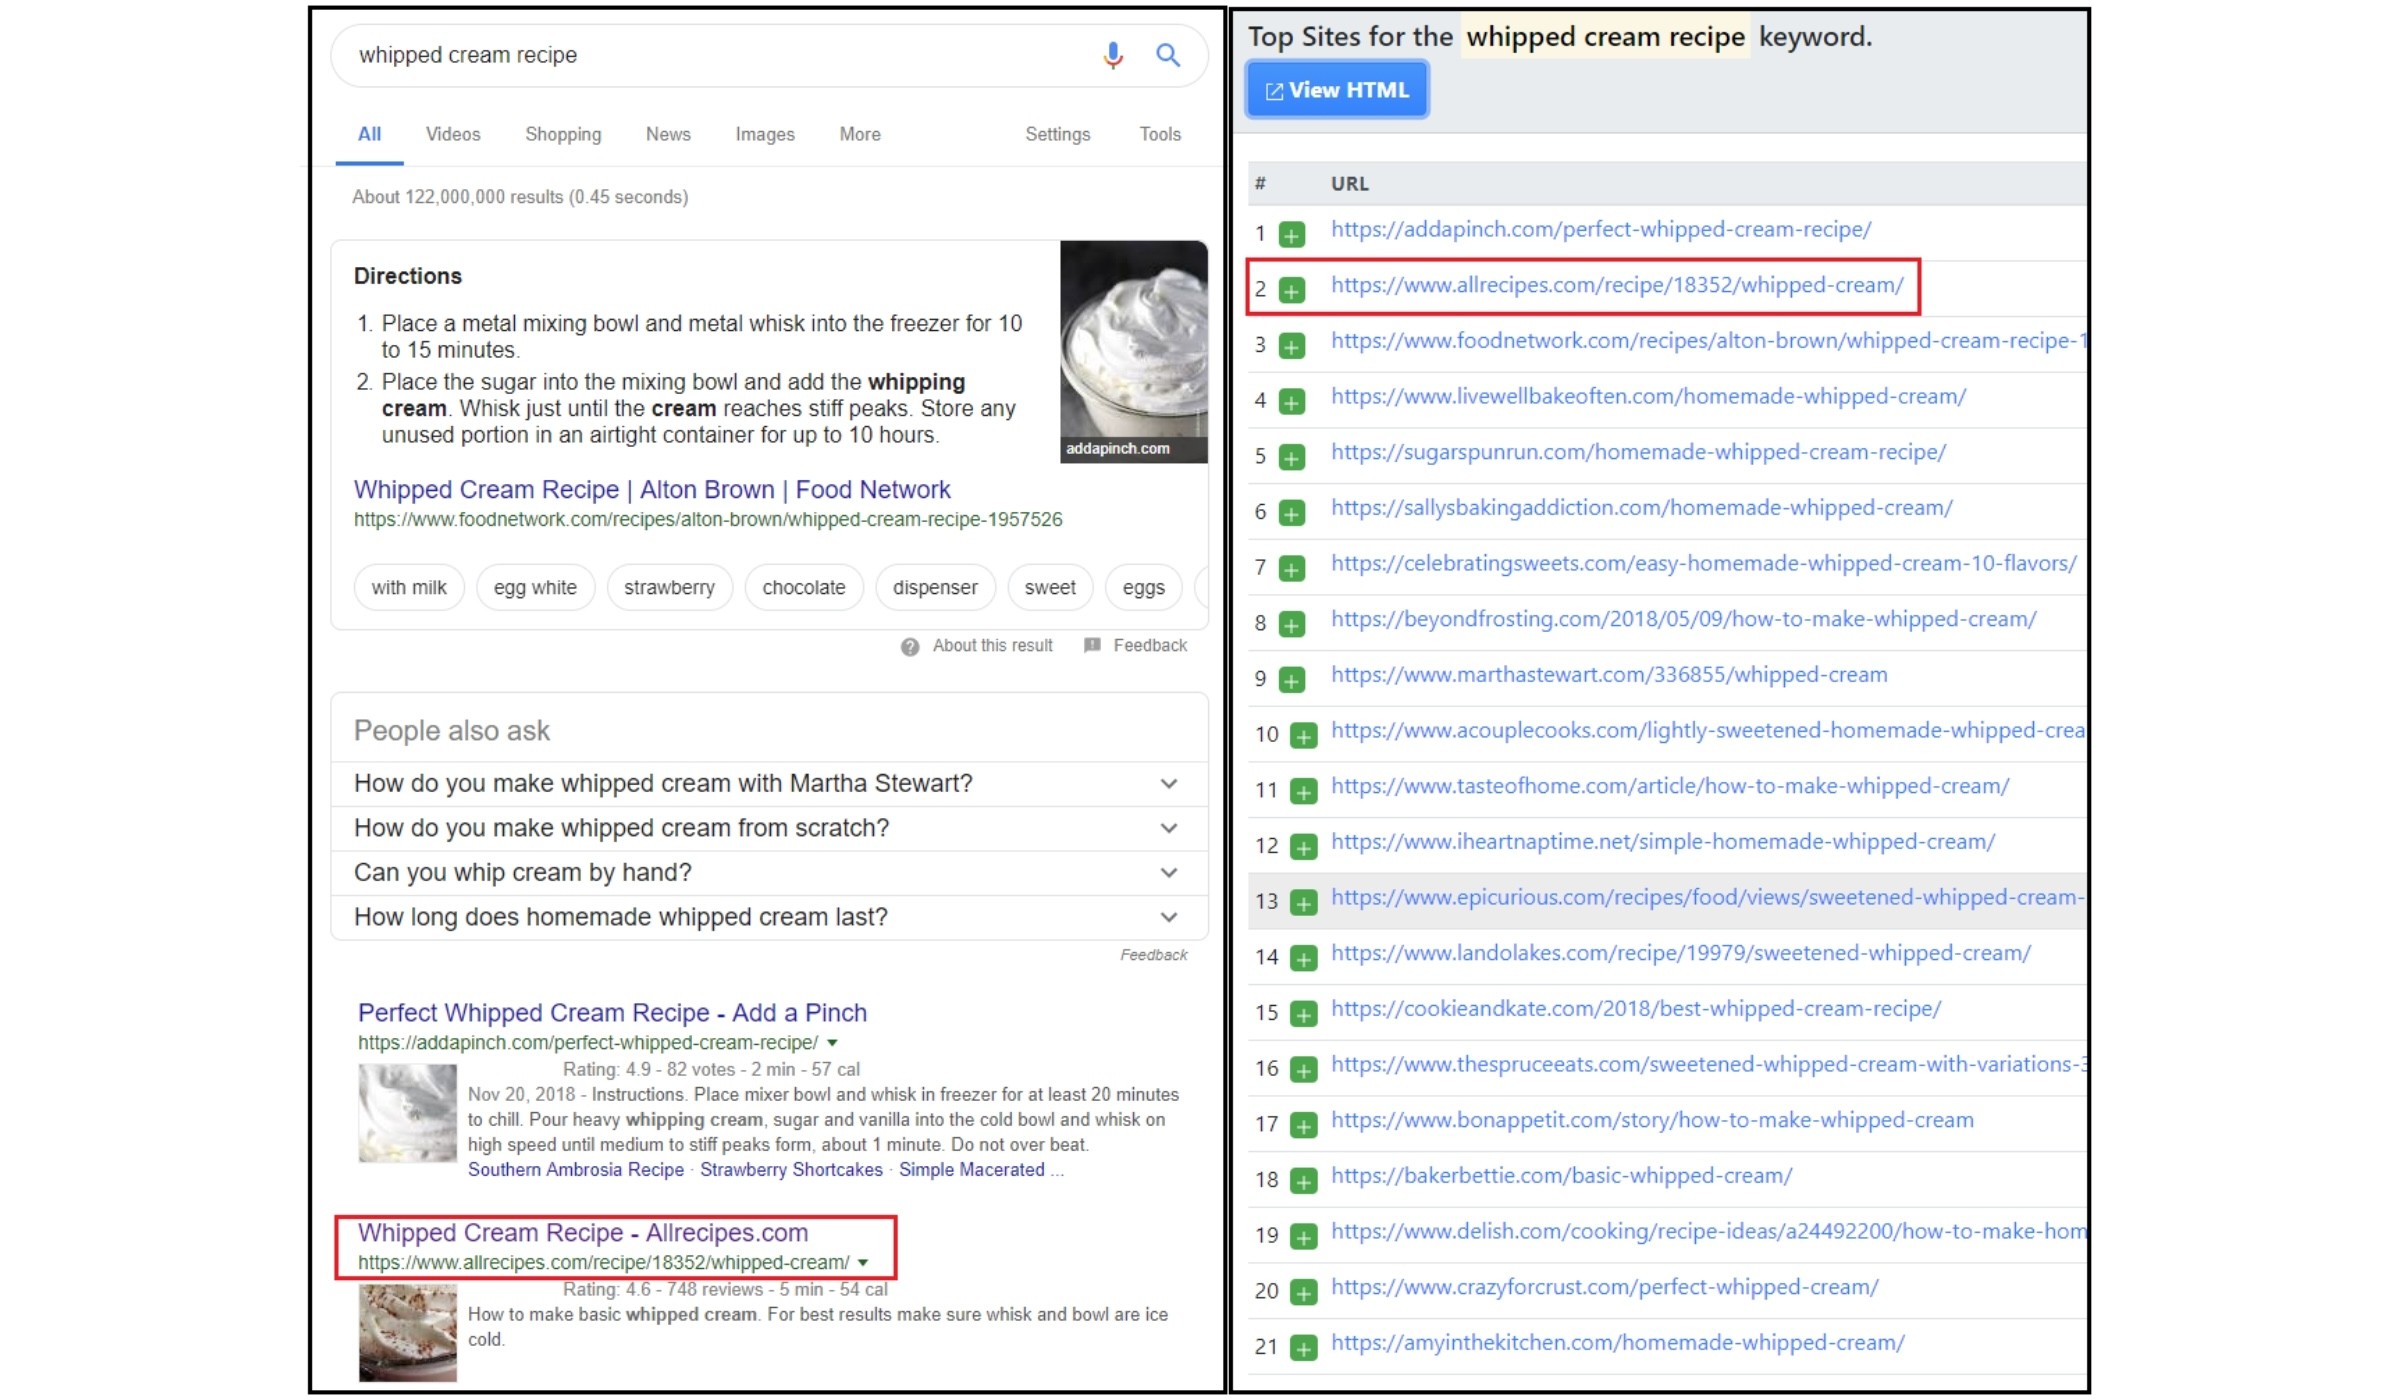2400x1400 pixels.
Task: Click the green plus icon beside the allrecipes URL
Action: [1292, 290]
